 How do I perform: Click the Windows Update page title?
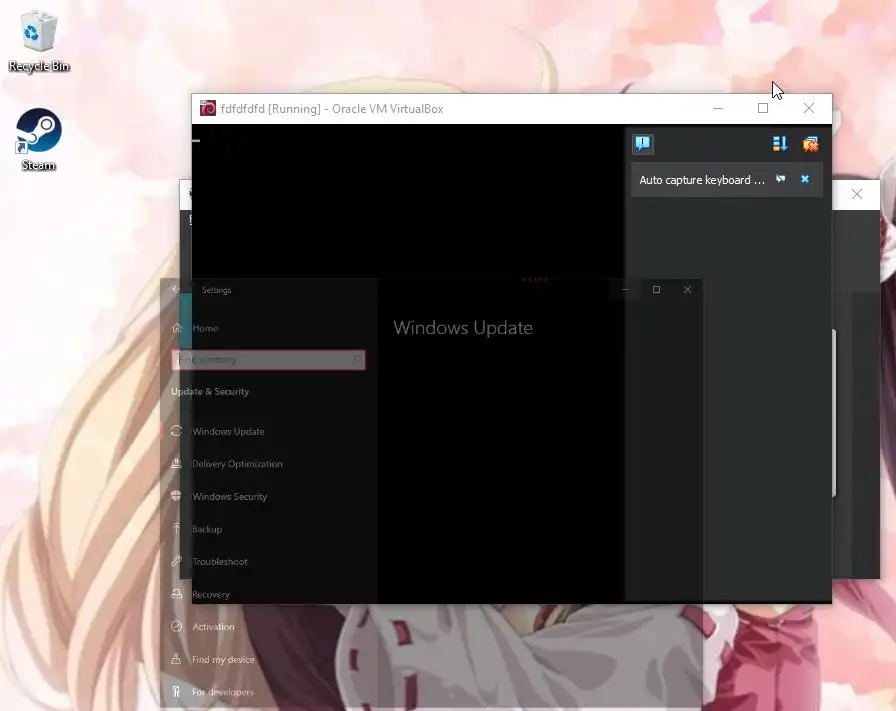tap(463, 327)
